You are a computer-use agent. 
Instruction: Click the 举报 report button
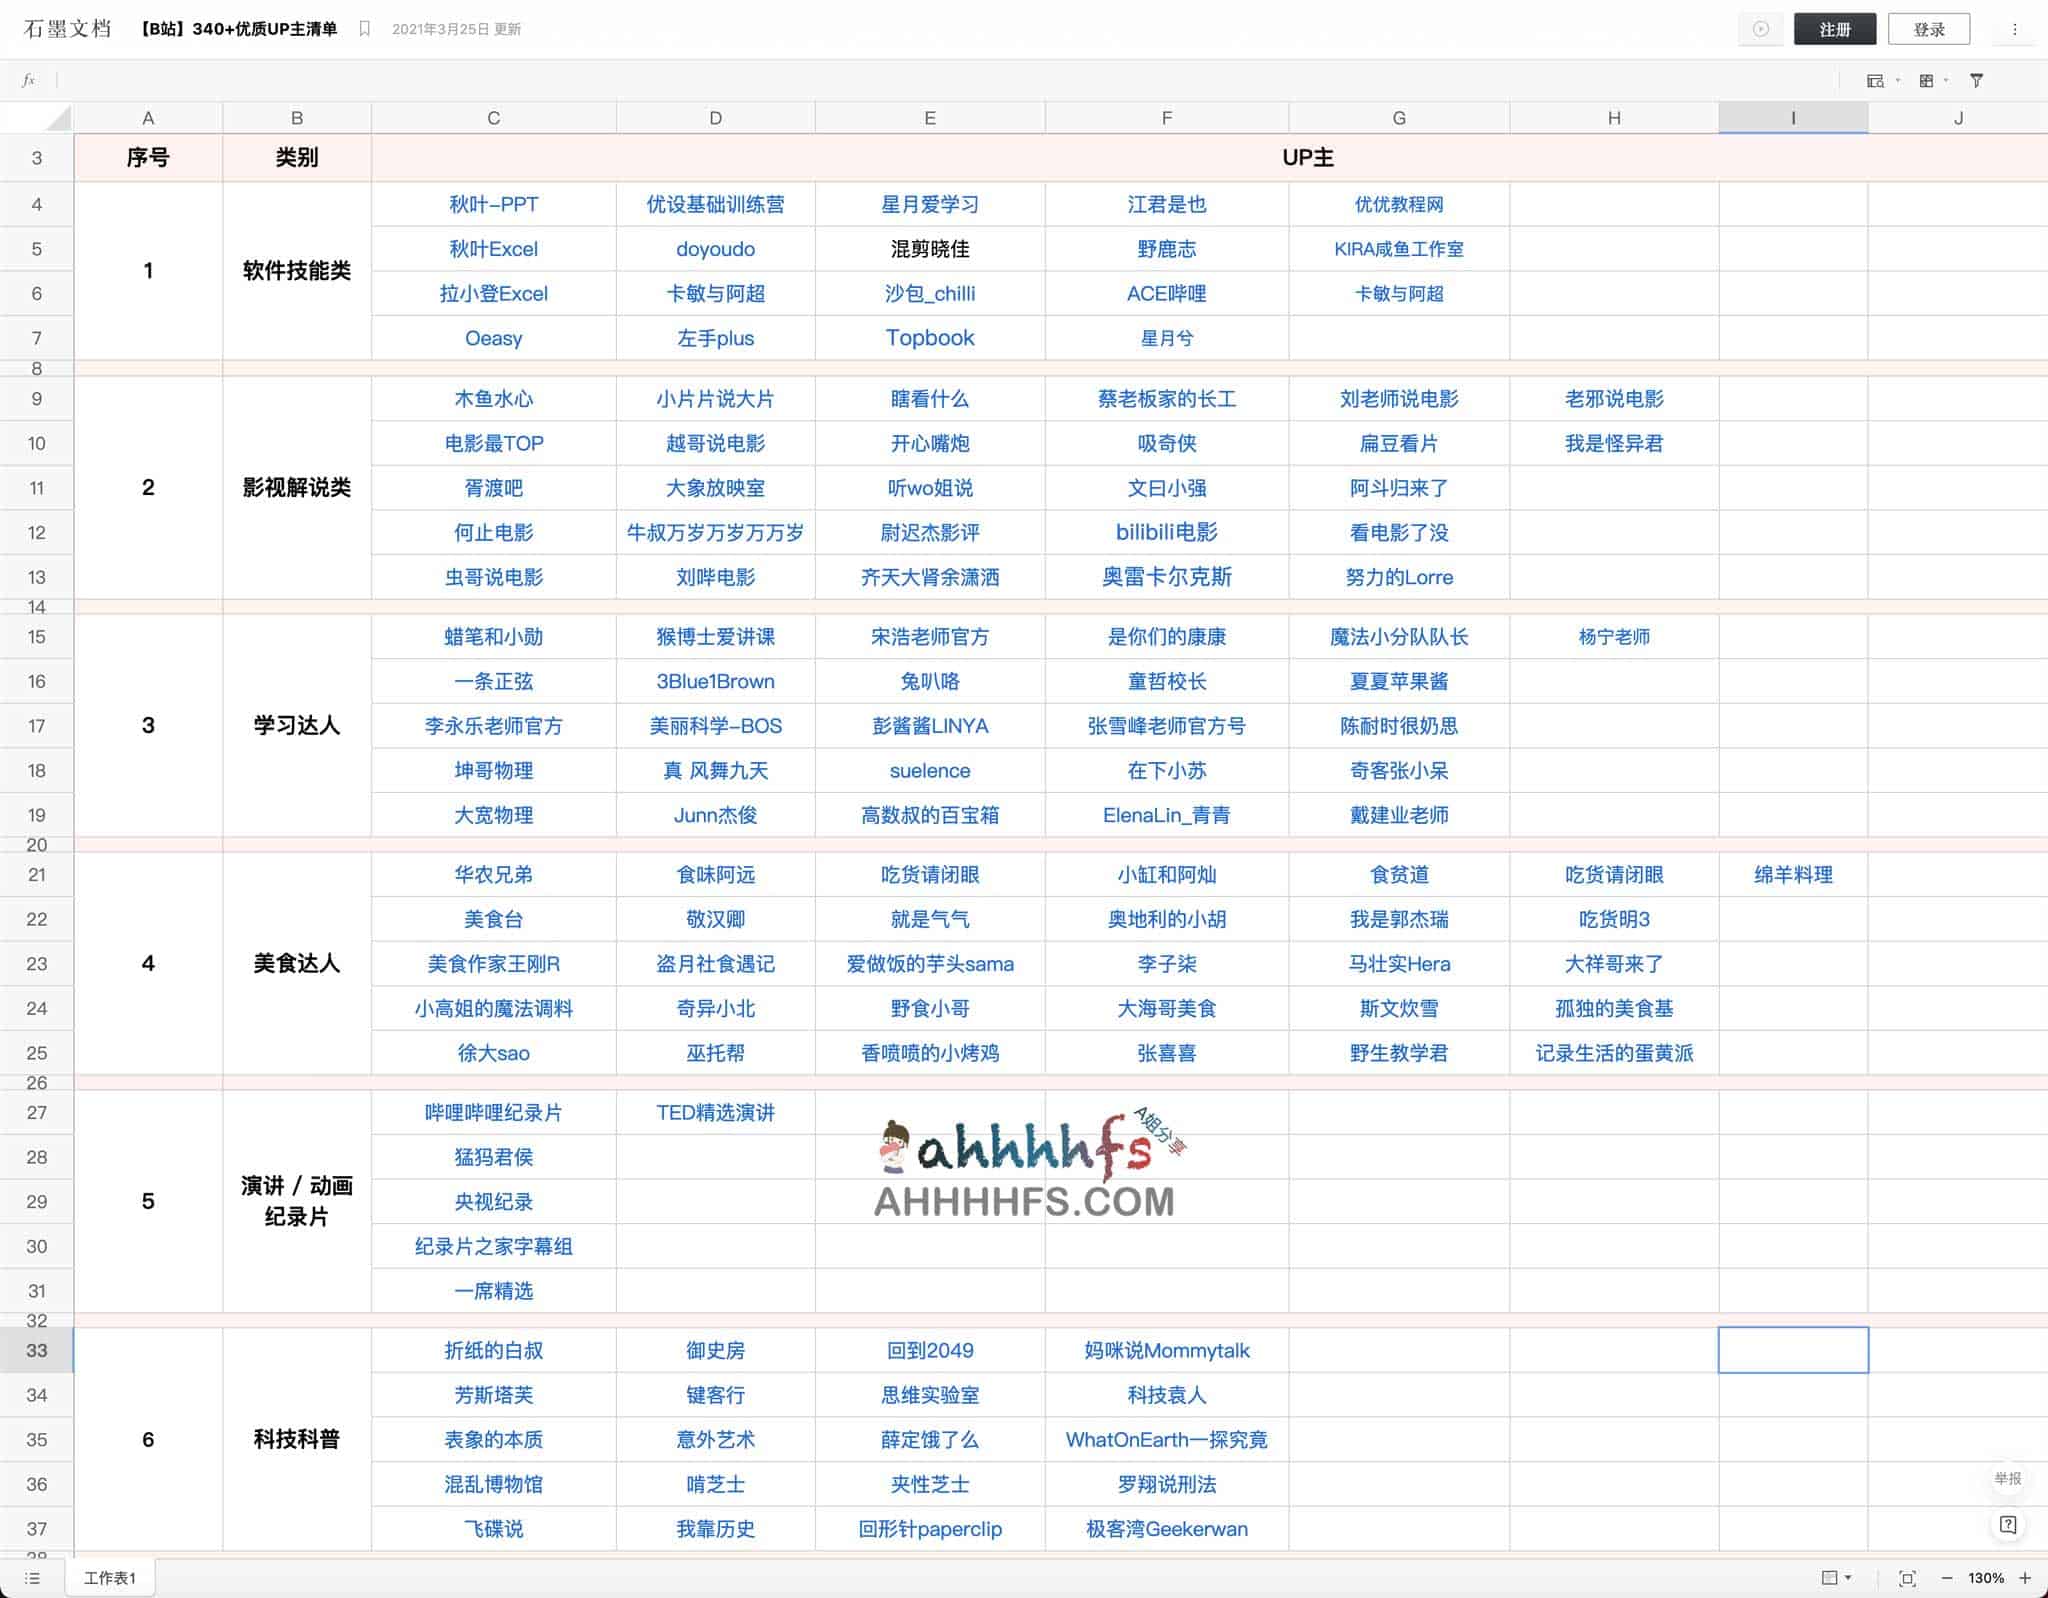pyautogui.click(x=2007, y=1478)
